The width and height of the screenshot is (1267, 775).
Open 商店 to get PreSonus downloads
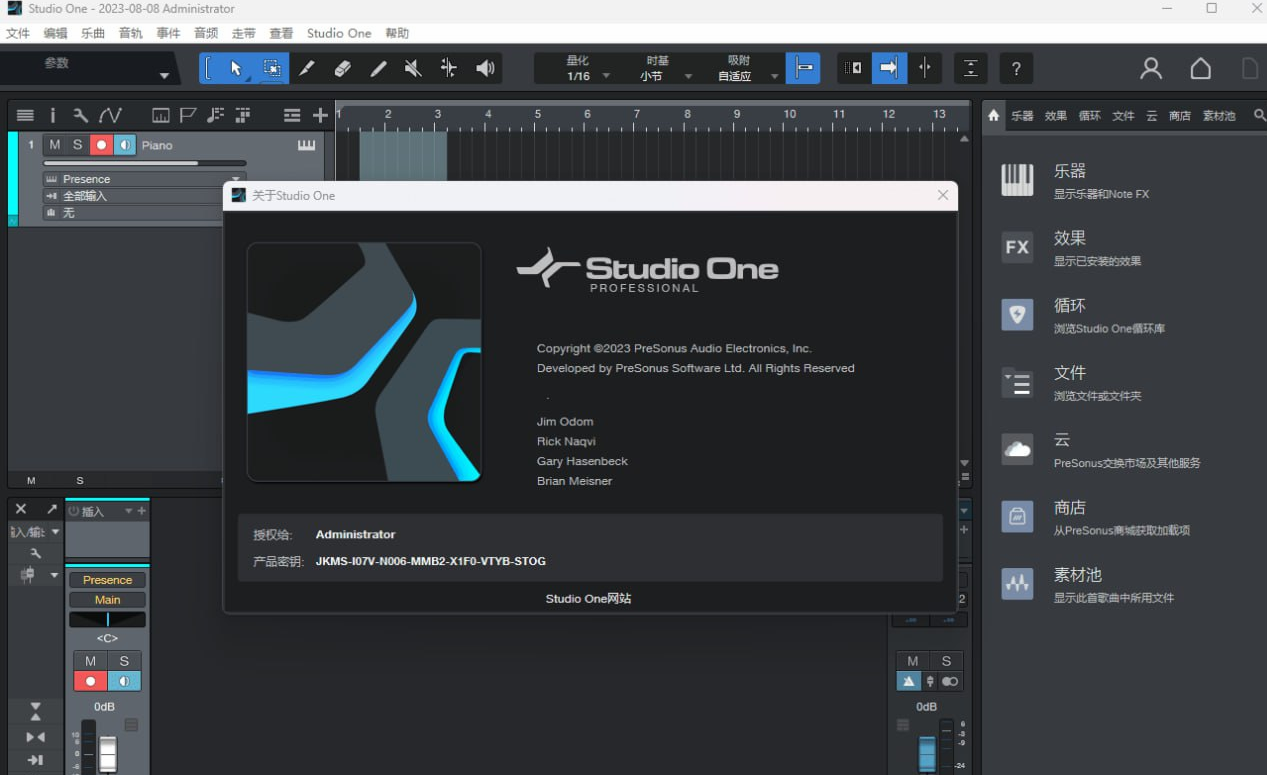point(1070,507)
